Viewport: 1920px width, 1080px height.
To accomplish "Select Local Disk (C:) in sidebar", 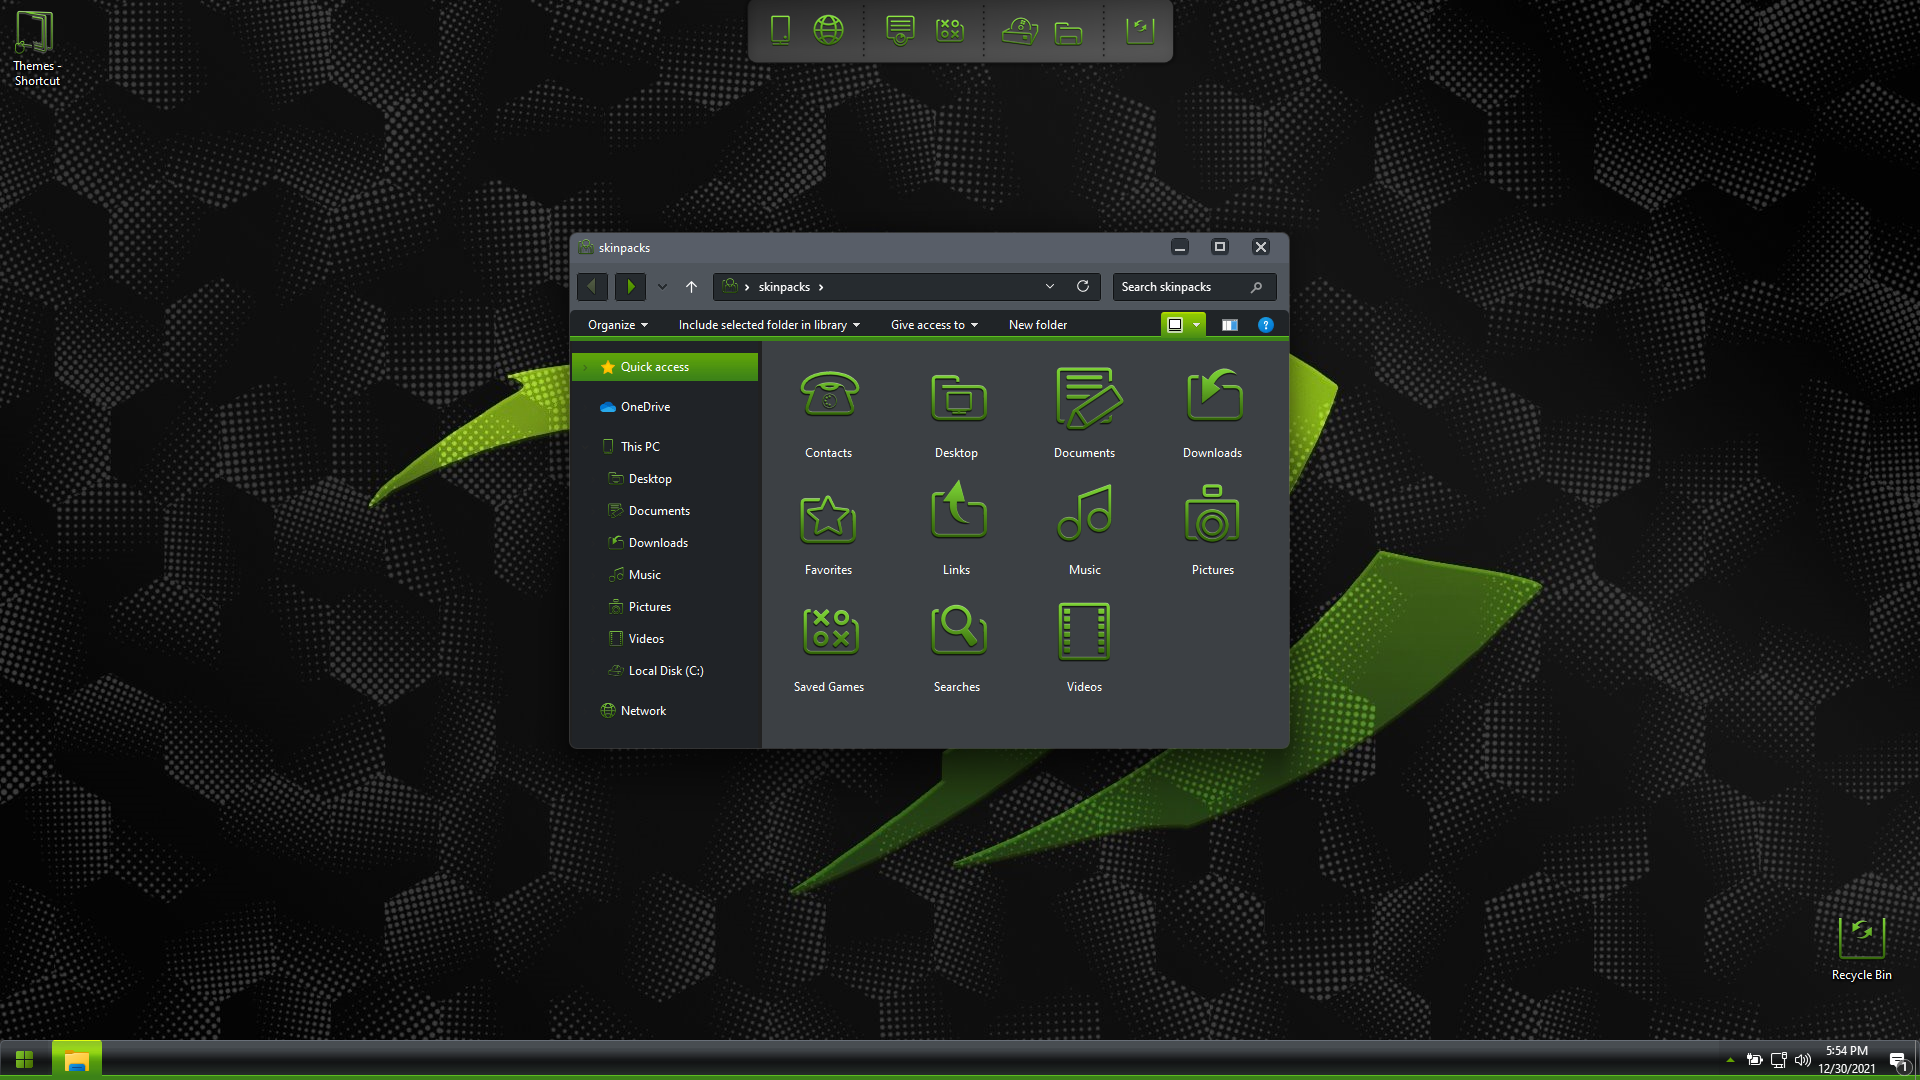I will click(665, 671).
